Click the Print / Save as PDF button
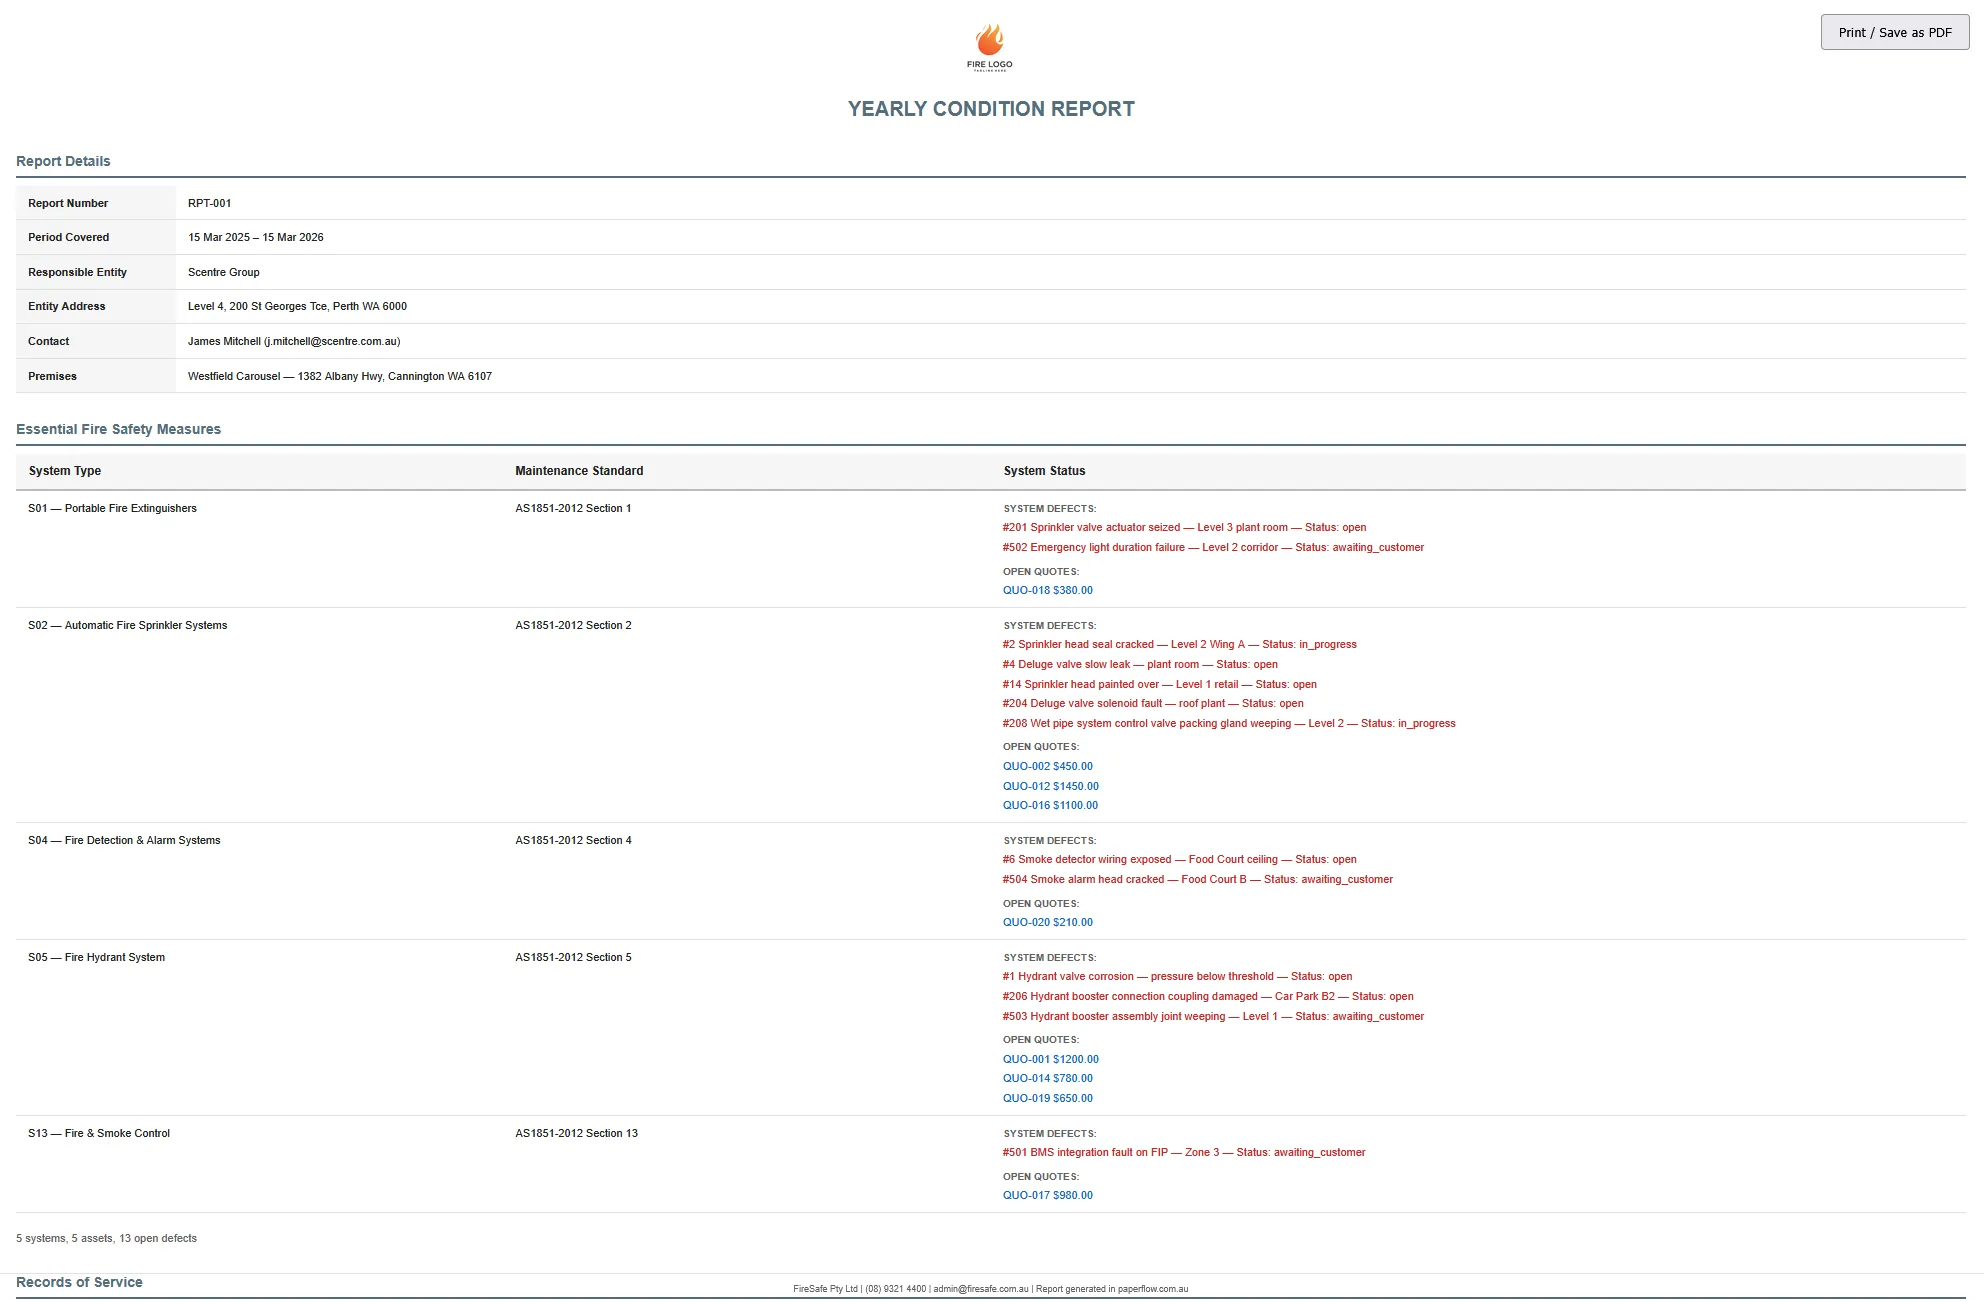This screenshot has width=1984, height=1302. pyautogui.click(x=1893, y=31)
